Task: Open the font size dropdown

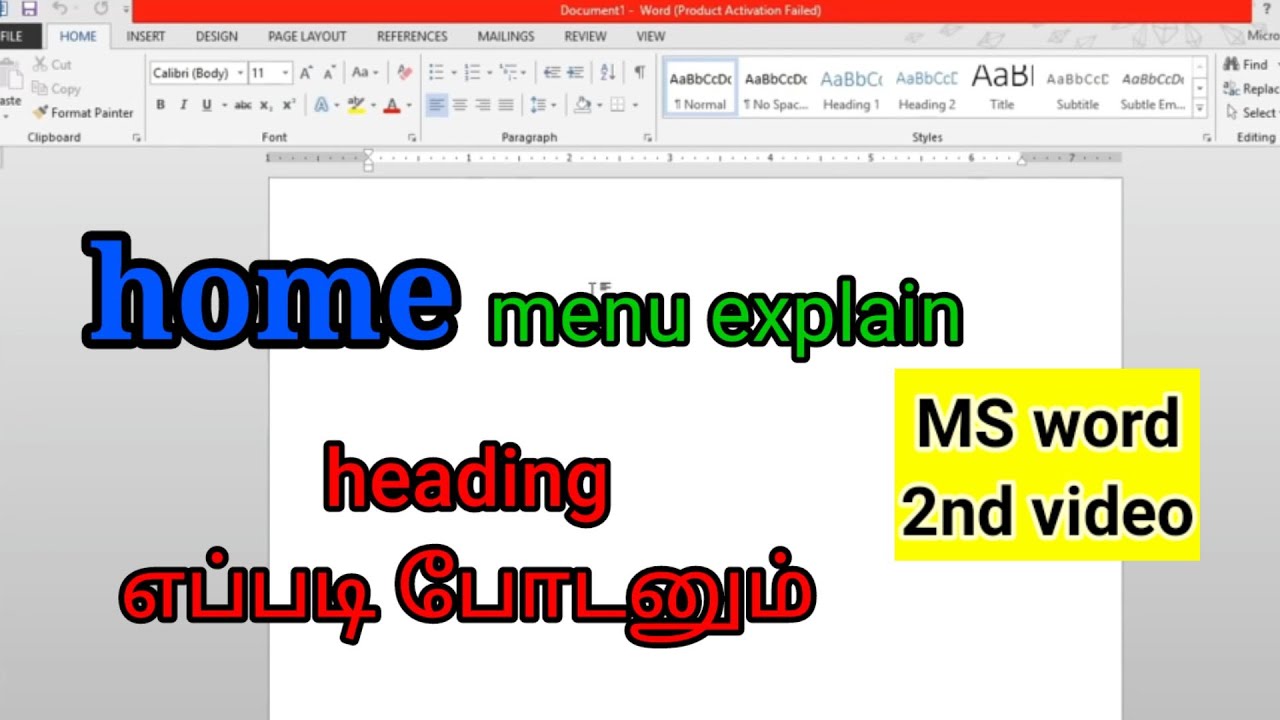Action: (x=286, y=73)
